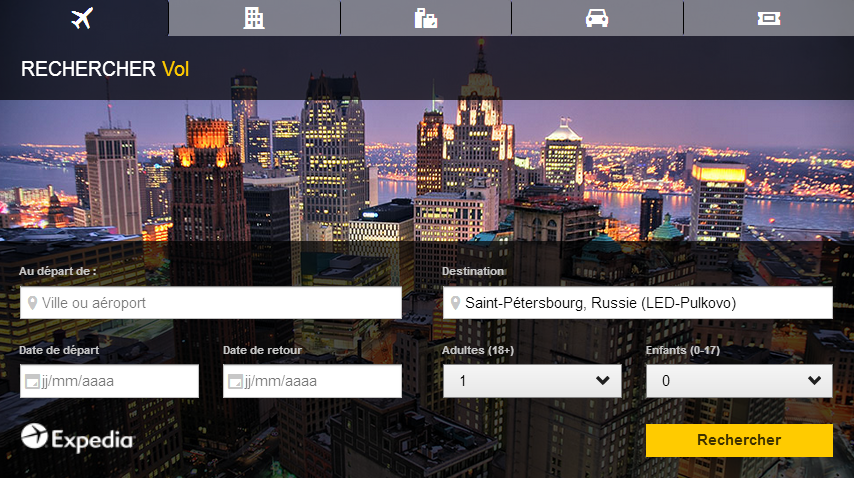This screenshot has width=854, height=478.
Task: Click the Expedia logo
Action: click(77, 438)
